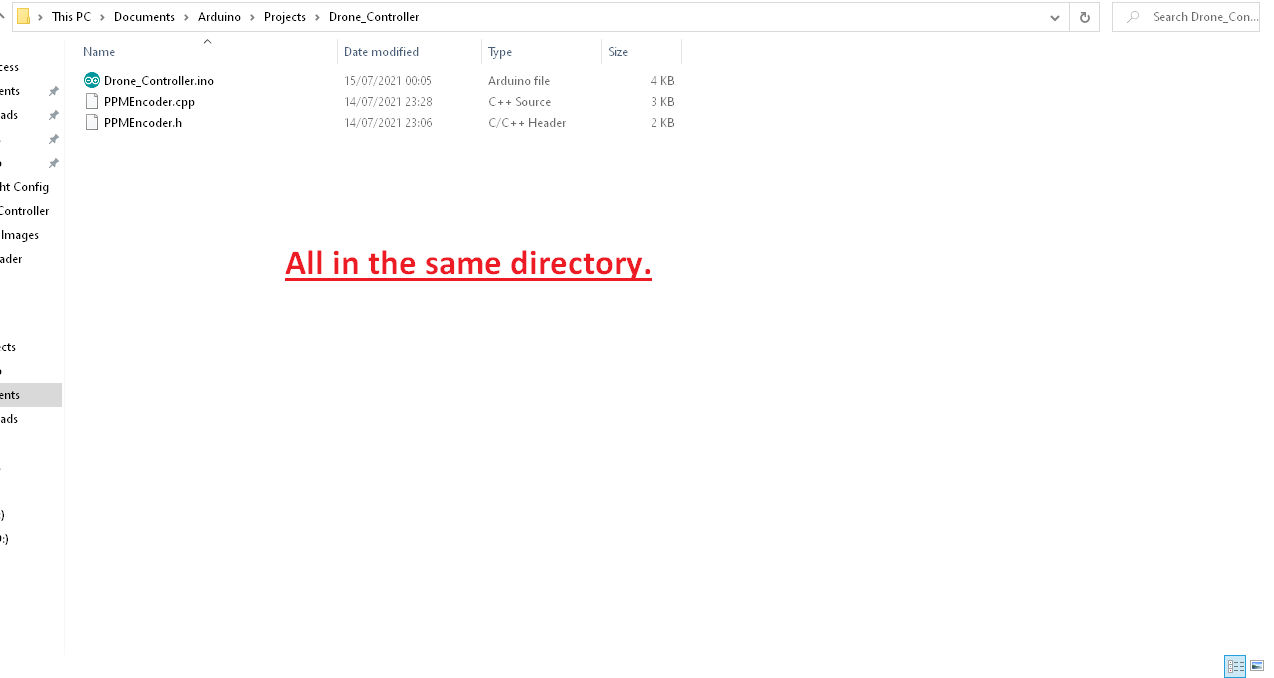Switch to Details view via status bar icon
Image resolution: width=1274 pixels, height=678 pixels.
(x=1234, y=666)
